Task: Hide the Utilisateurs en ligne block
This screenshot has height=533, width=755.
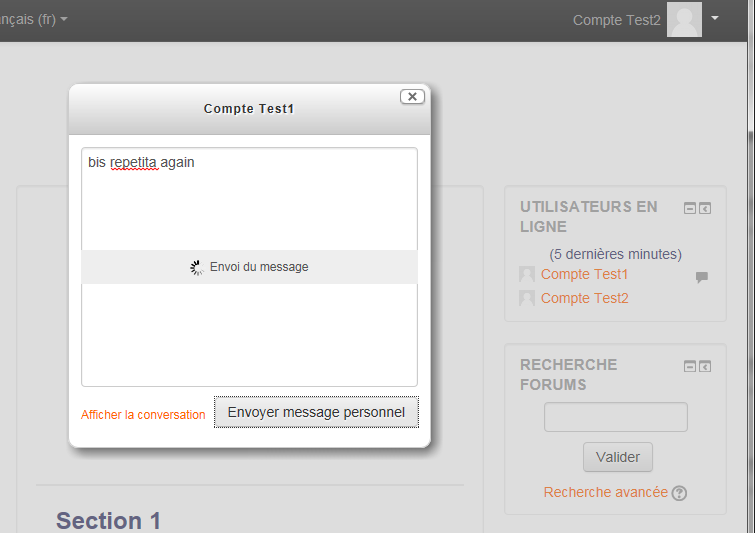Action: click(x=690, y=208)
